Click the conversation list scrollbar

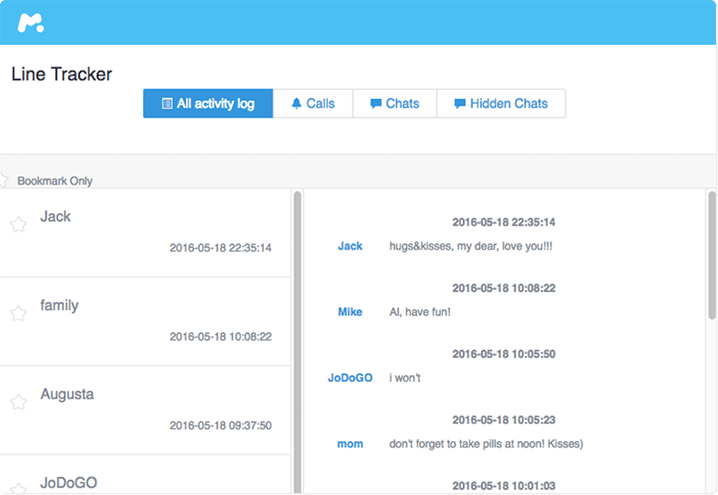pos(297,342)
